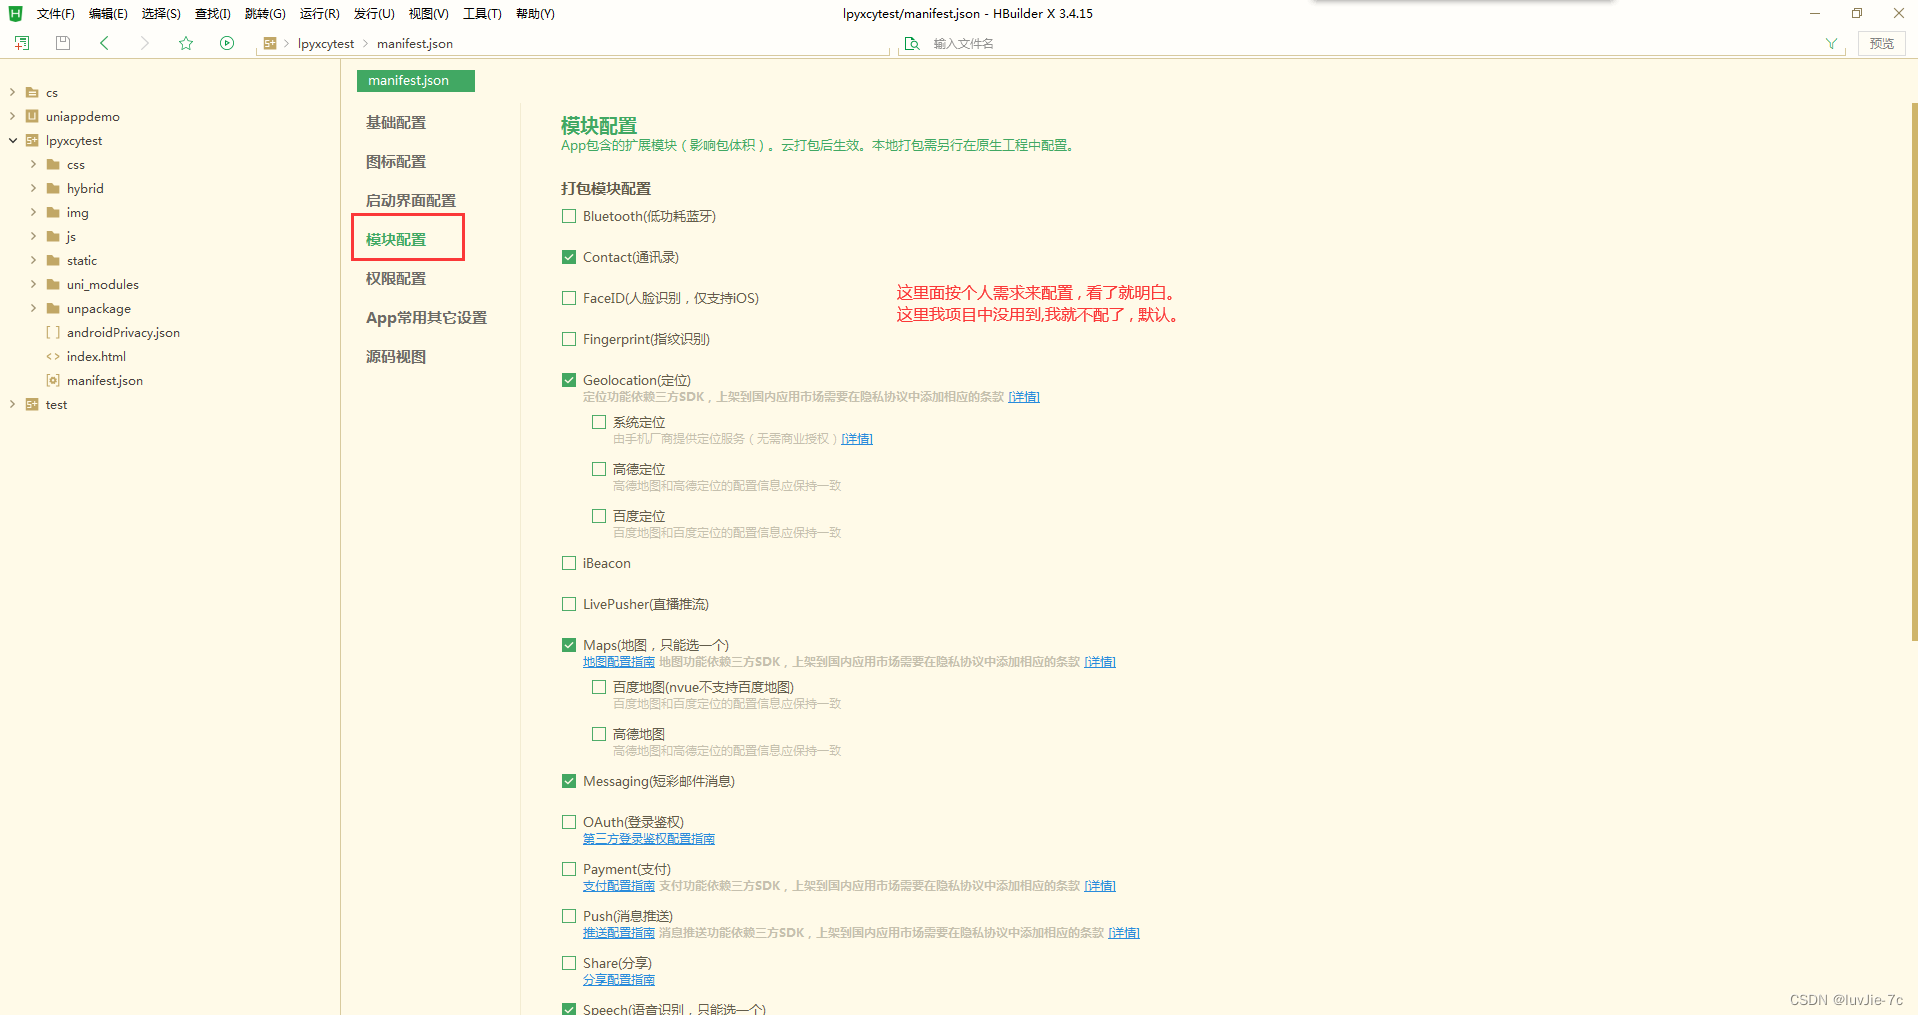This screenshot has width=1918, height=1015.
Task: Click the 输入文件名 search field
Action: point(1000,43)
